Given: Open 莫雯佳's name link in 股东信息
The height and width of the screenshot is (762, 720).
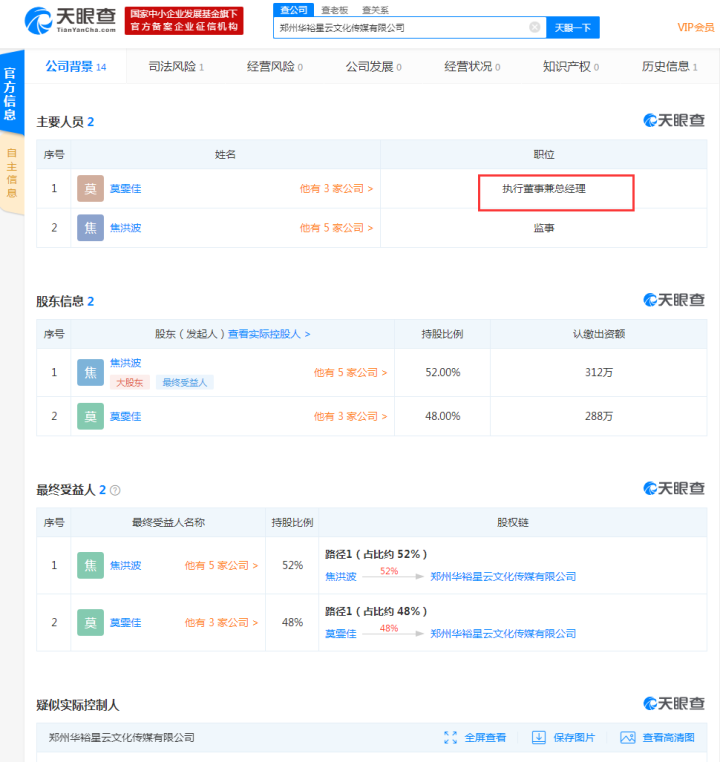Looking at the screenshot, I should 125,416.
